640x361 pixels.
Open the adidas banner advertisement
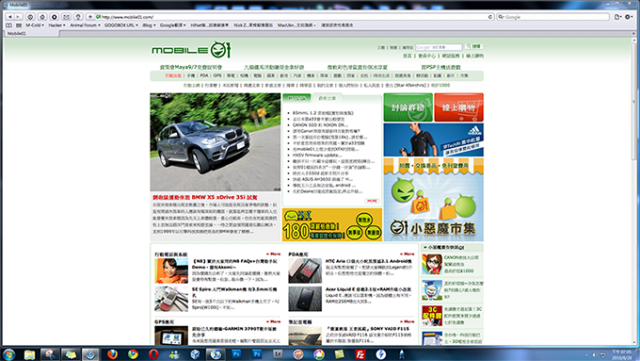pyautogui.click(x=433, y=140)
